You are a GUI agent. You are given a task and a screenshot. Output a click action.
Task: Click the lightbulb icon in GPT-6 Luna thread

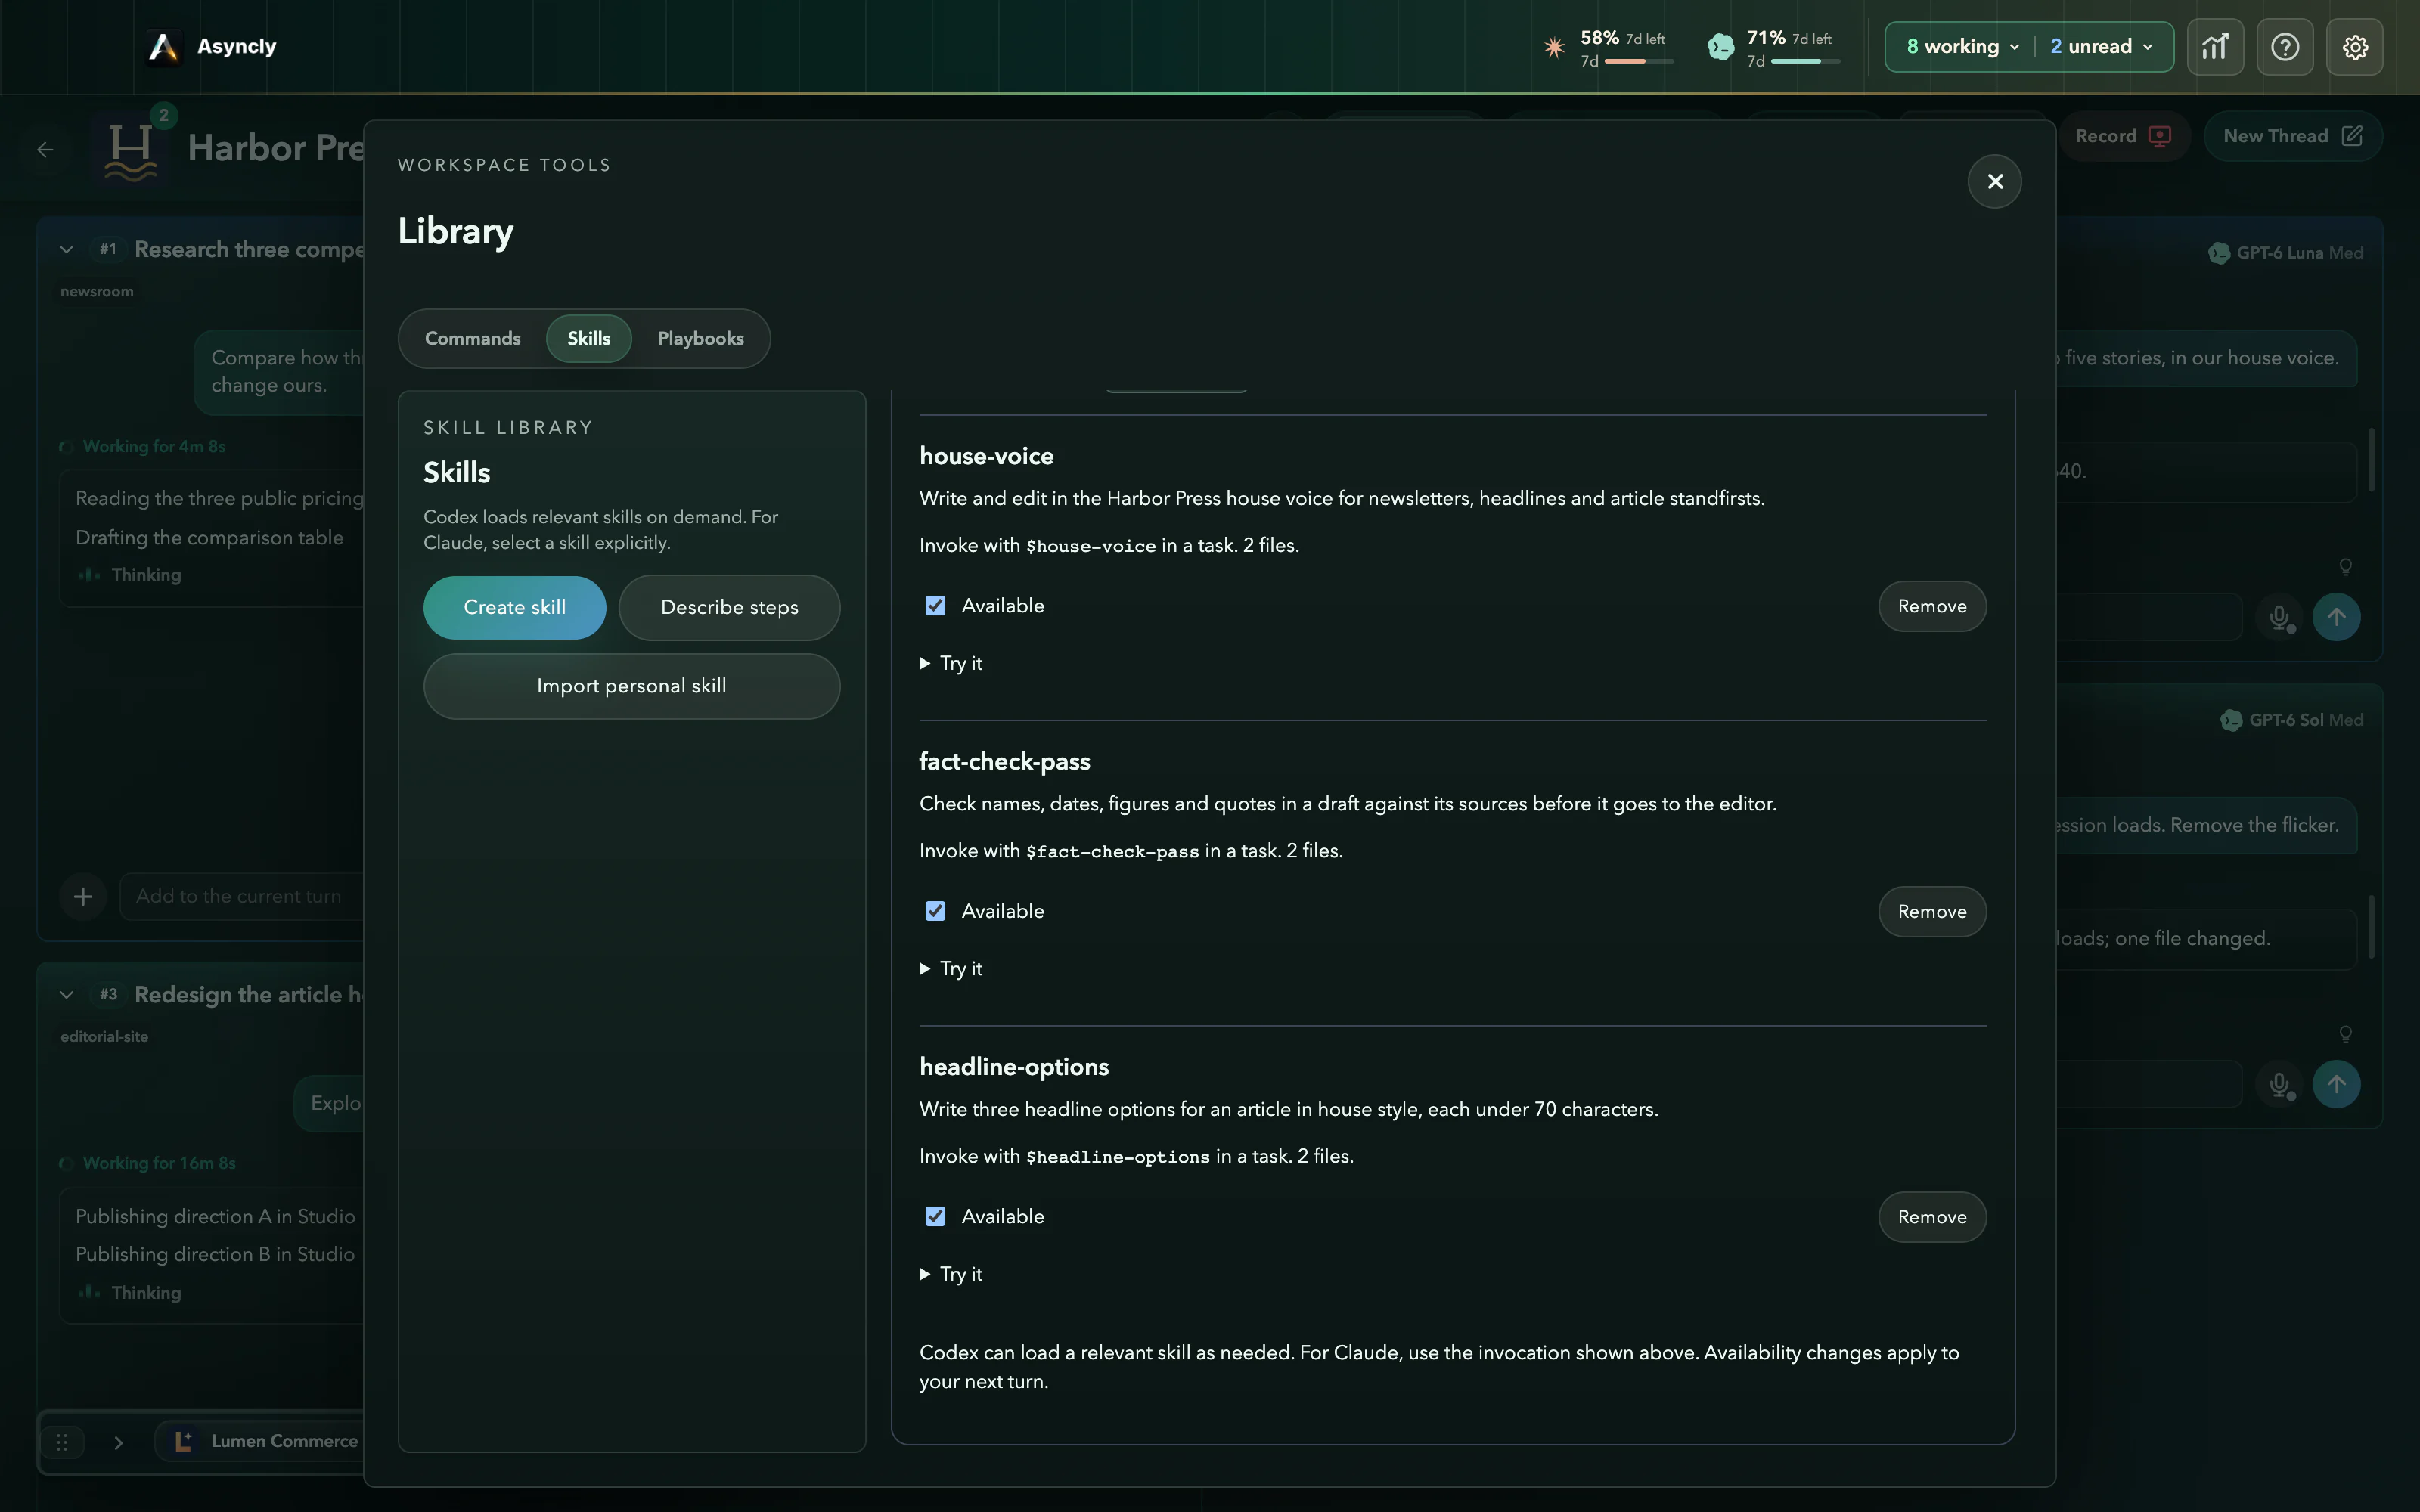(x=2345, y=567)
